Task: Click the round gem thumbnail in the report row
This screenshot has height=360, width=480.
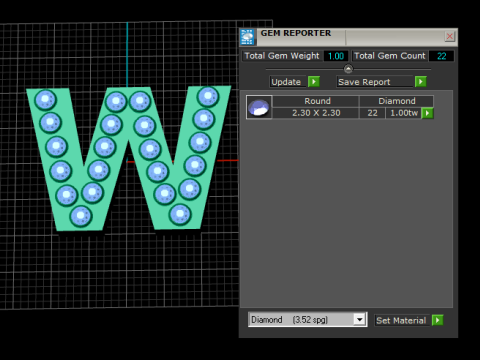Action: click(x=259, y=107)
